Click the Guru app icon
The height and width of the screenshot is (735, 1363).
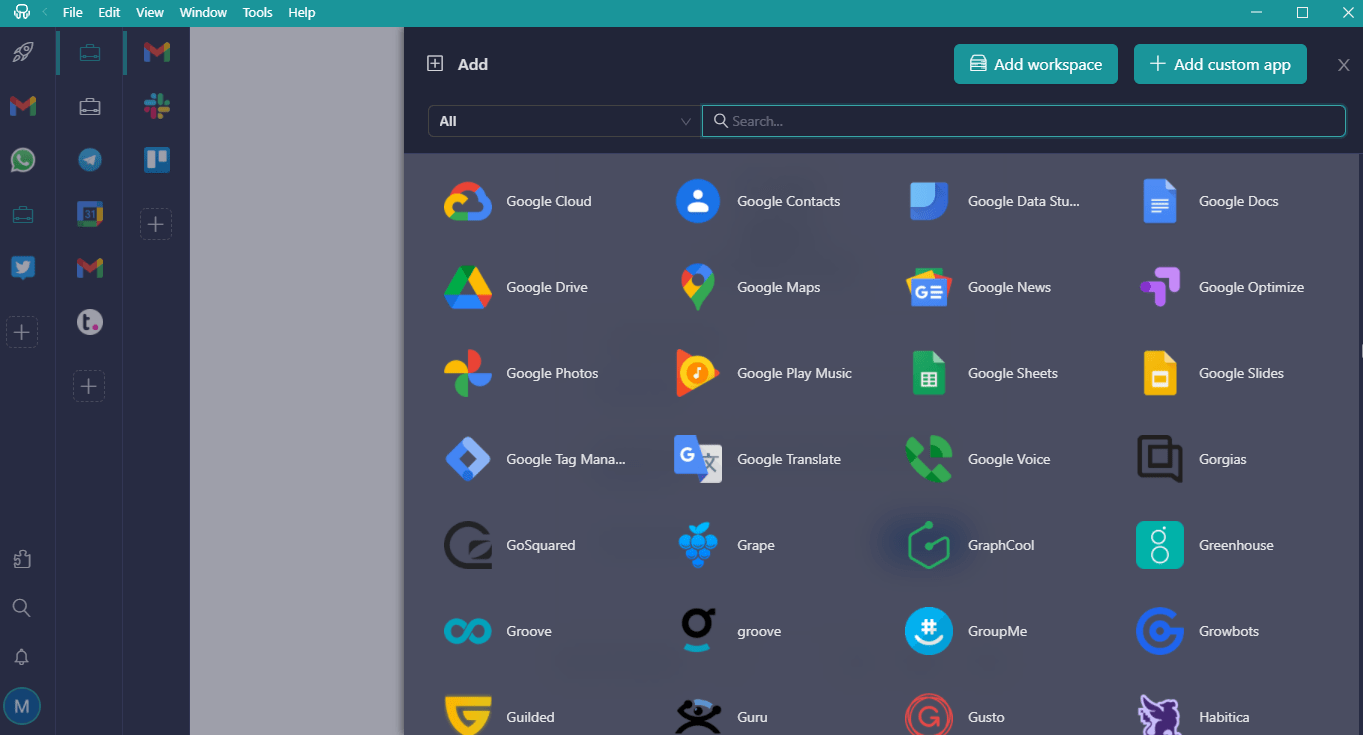point(698,717)
